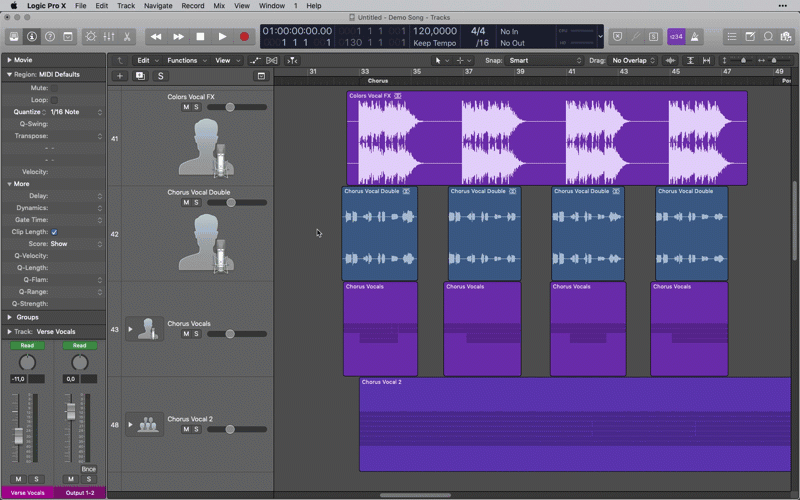The height and width of the screenshot is (500, 800).
Task: Mute the Colors Vocal FX track
Action: point(186,107)
